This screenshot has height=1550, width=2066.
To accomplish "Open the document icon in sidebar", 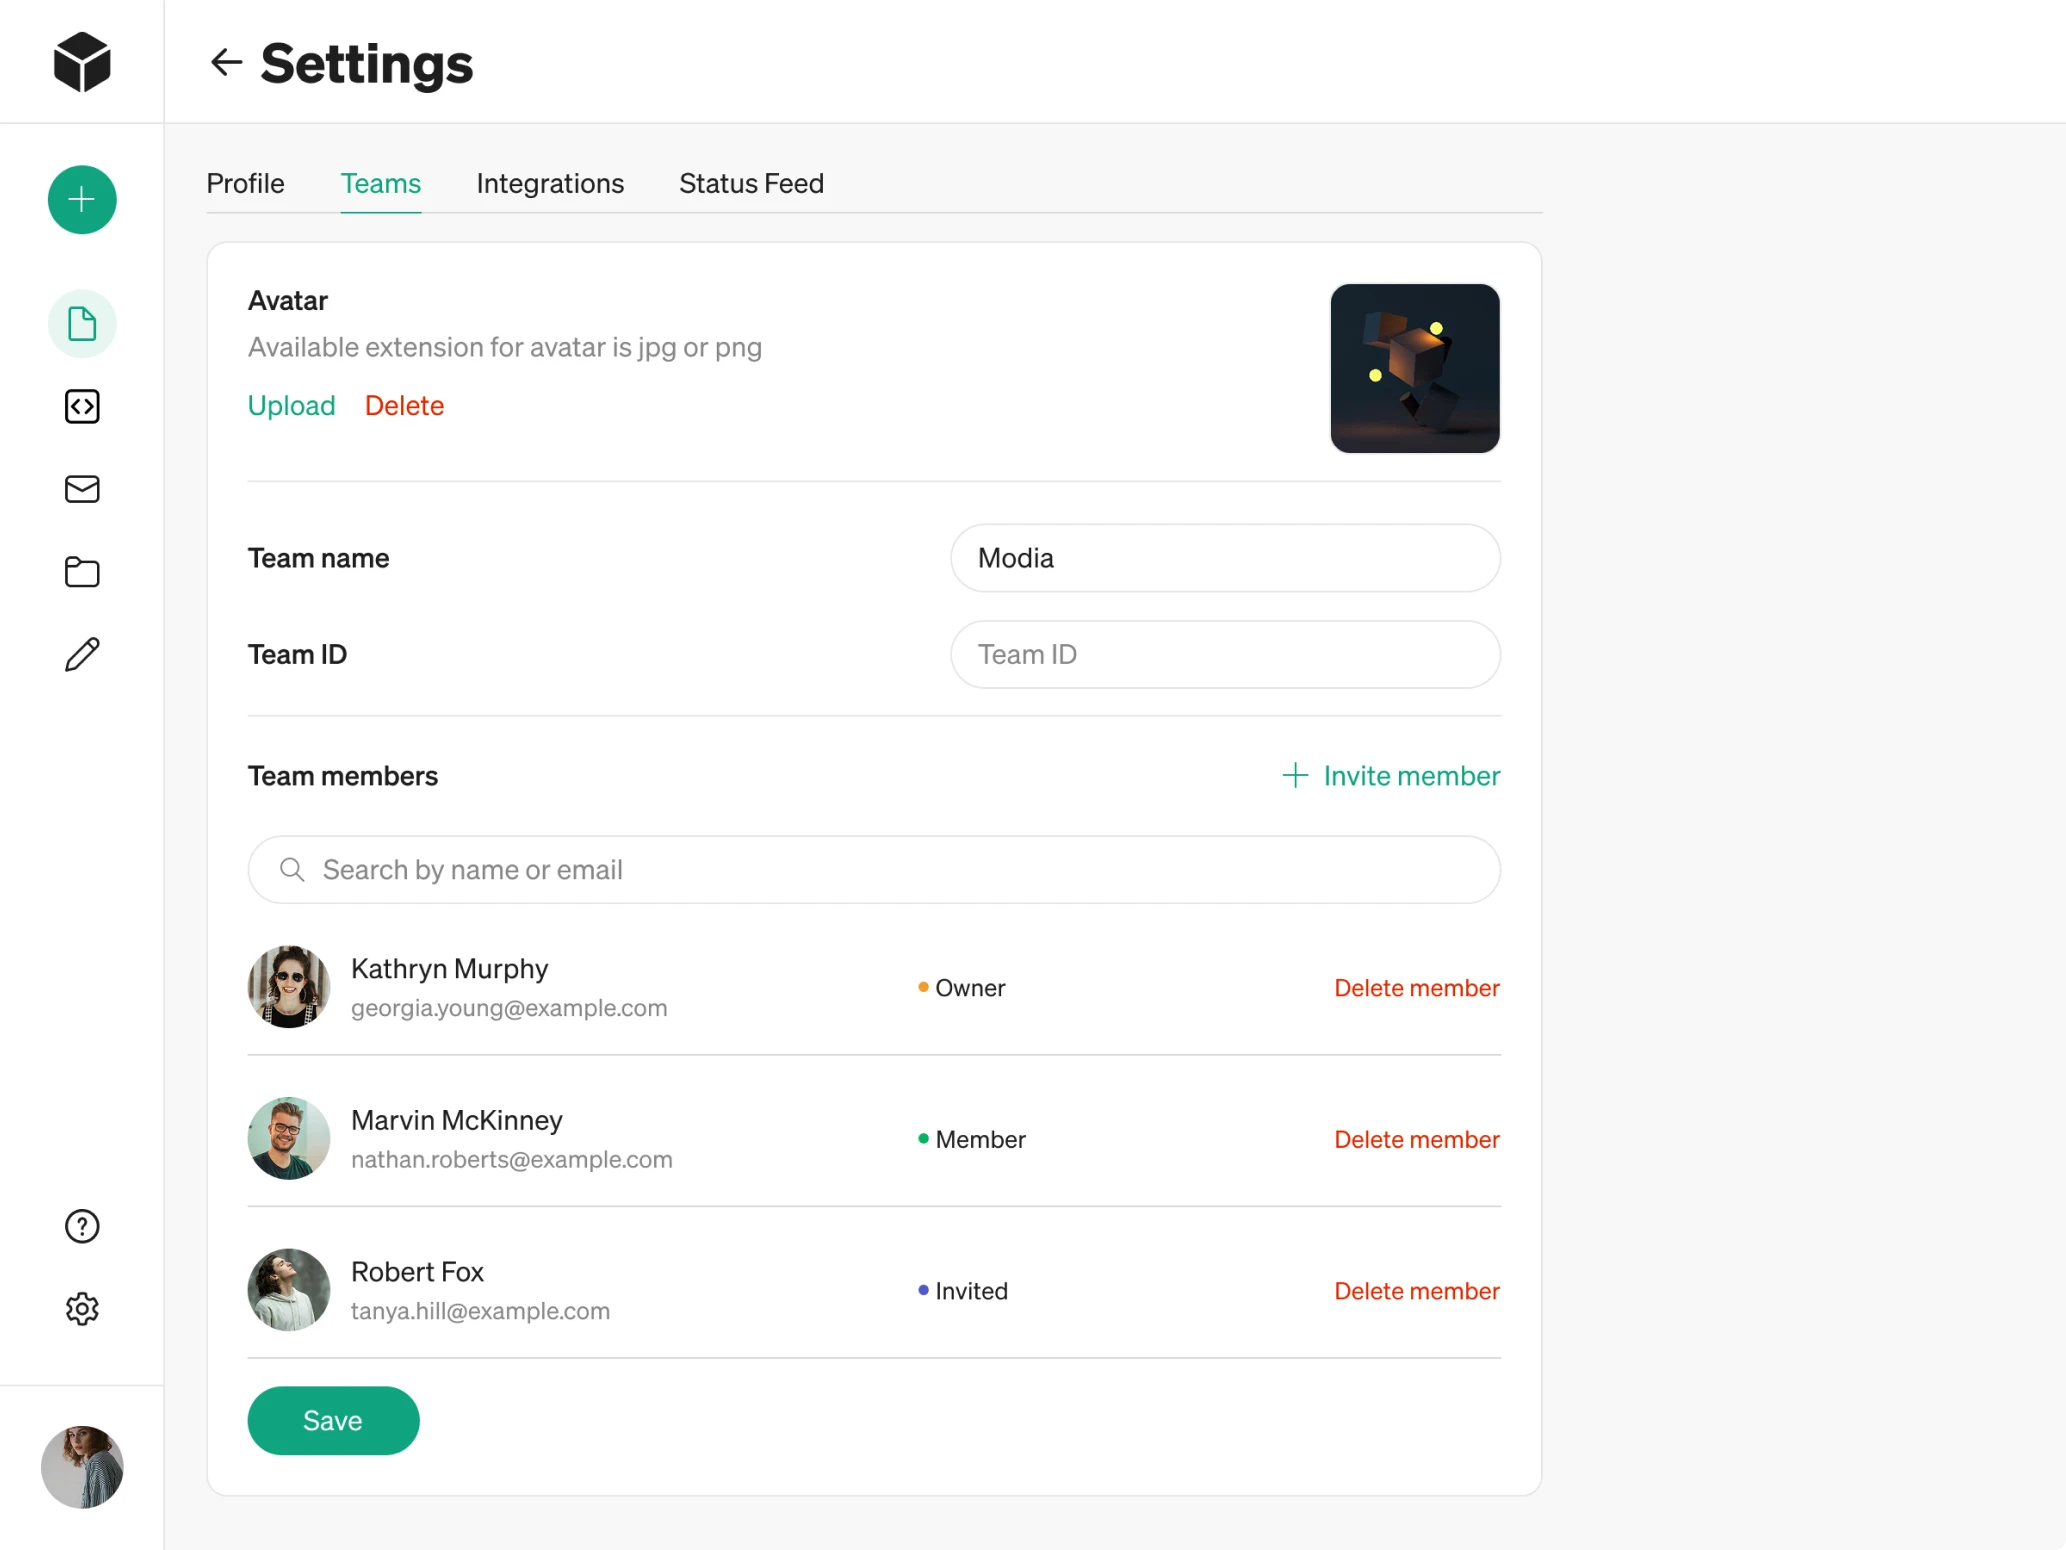I will (82, 324).
